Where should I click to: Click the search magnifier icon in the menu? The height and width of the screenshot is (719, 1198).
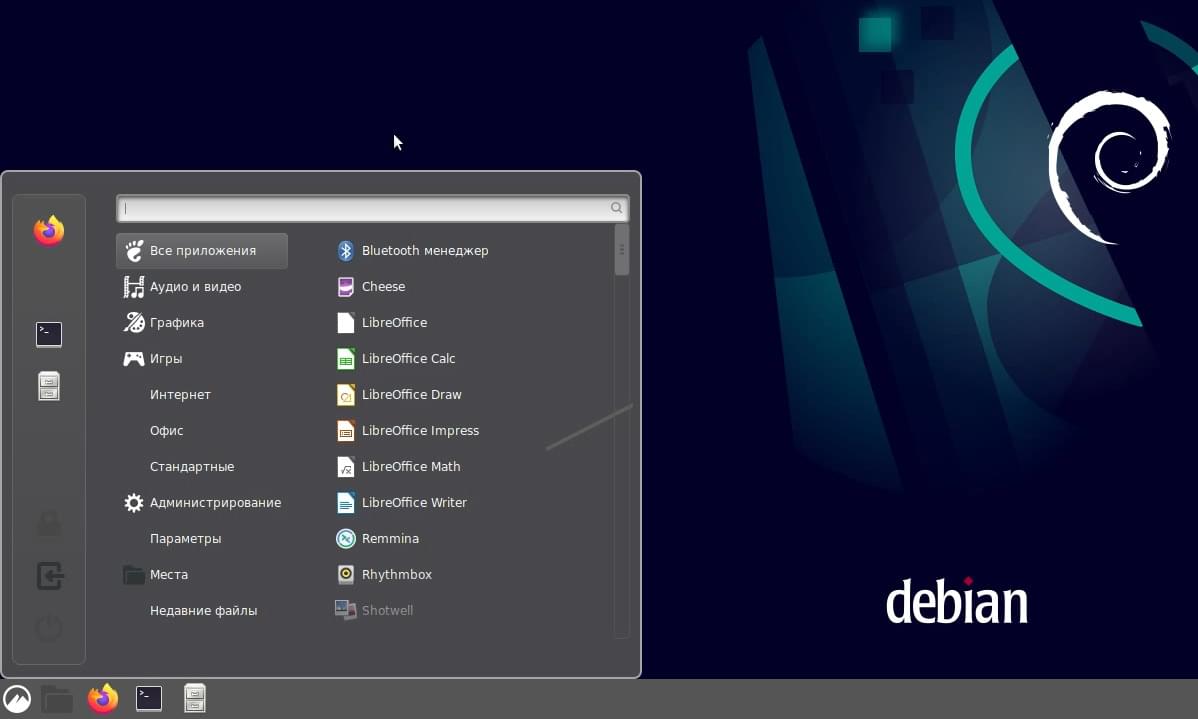tap(616, 208)
